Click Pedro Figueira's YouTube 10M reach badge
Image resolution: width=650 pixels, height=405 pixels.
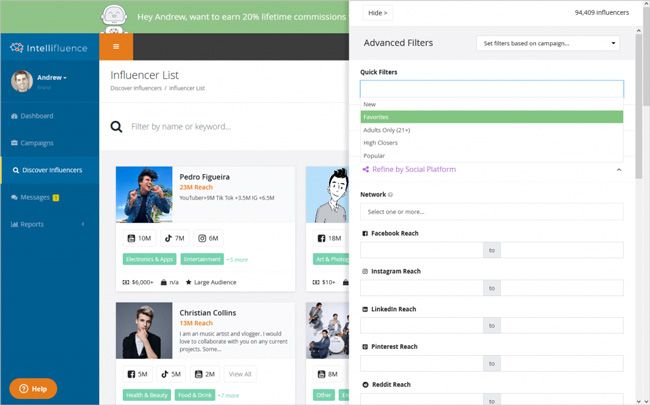pos(139,238)
